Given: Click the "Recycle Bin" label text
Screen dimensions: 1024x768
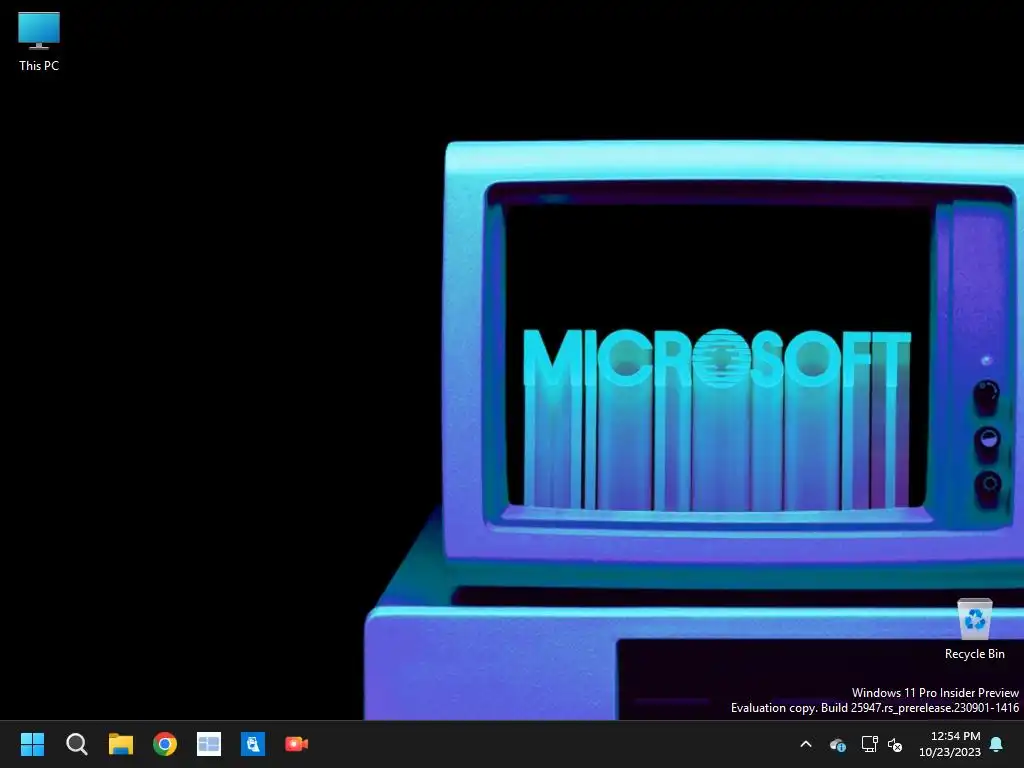Looking at the screenshot, I should 974,654.
